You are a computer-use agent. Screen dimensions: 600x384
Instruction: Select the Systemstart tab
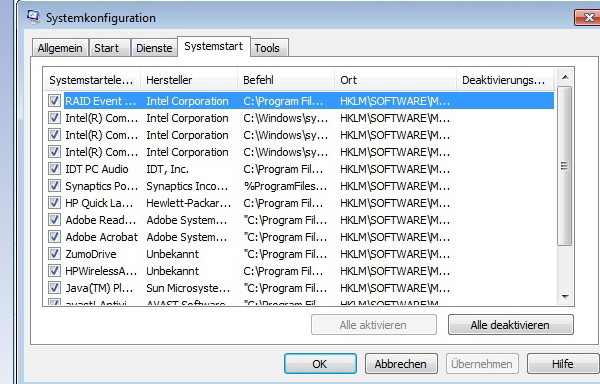[214, 46]
